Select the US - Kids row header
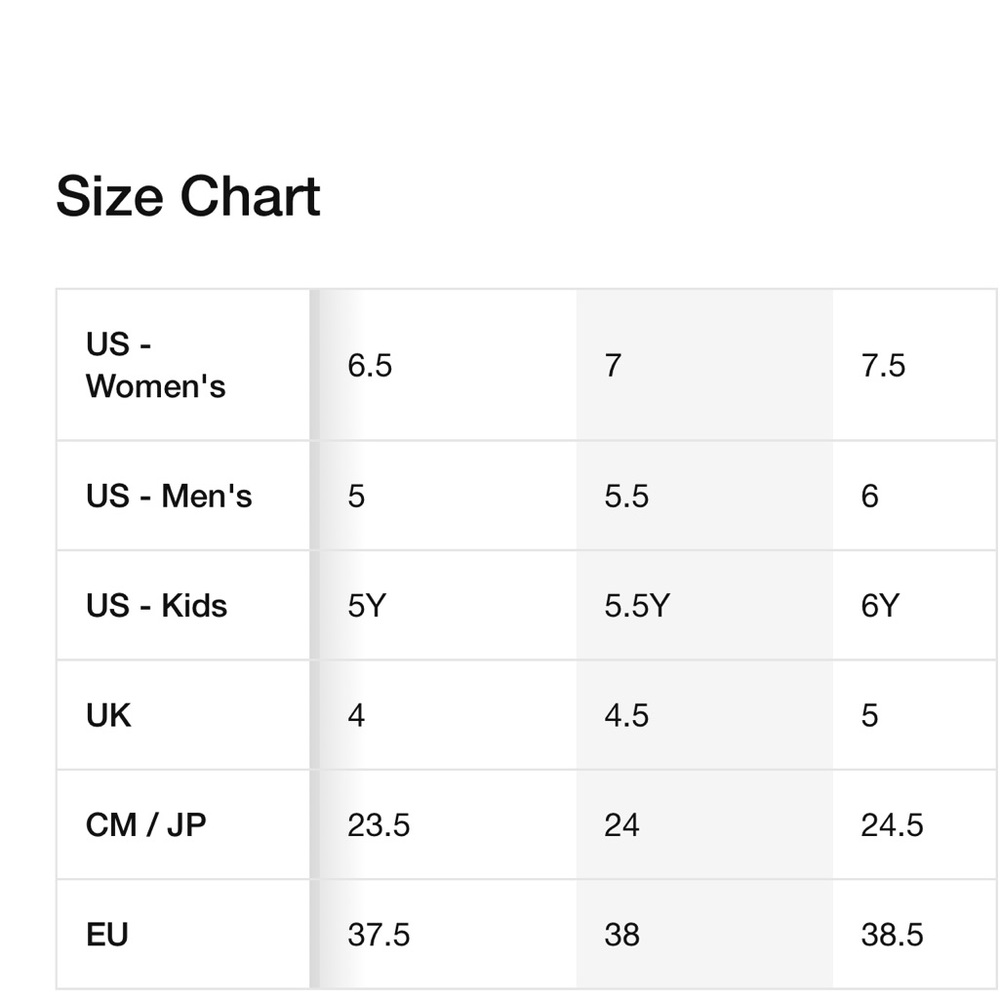Screen dimensions: 1000x1000 pyautogui.click(x=183, y=605)
